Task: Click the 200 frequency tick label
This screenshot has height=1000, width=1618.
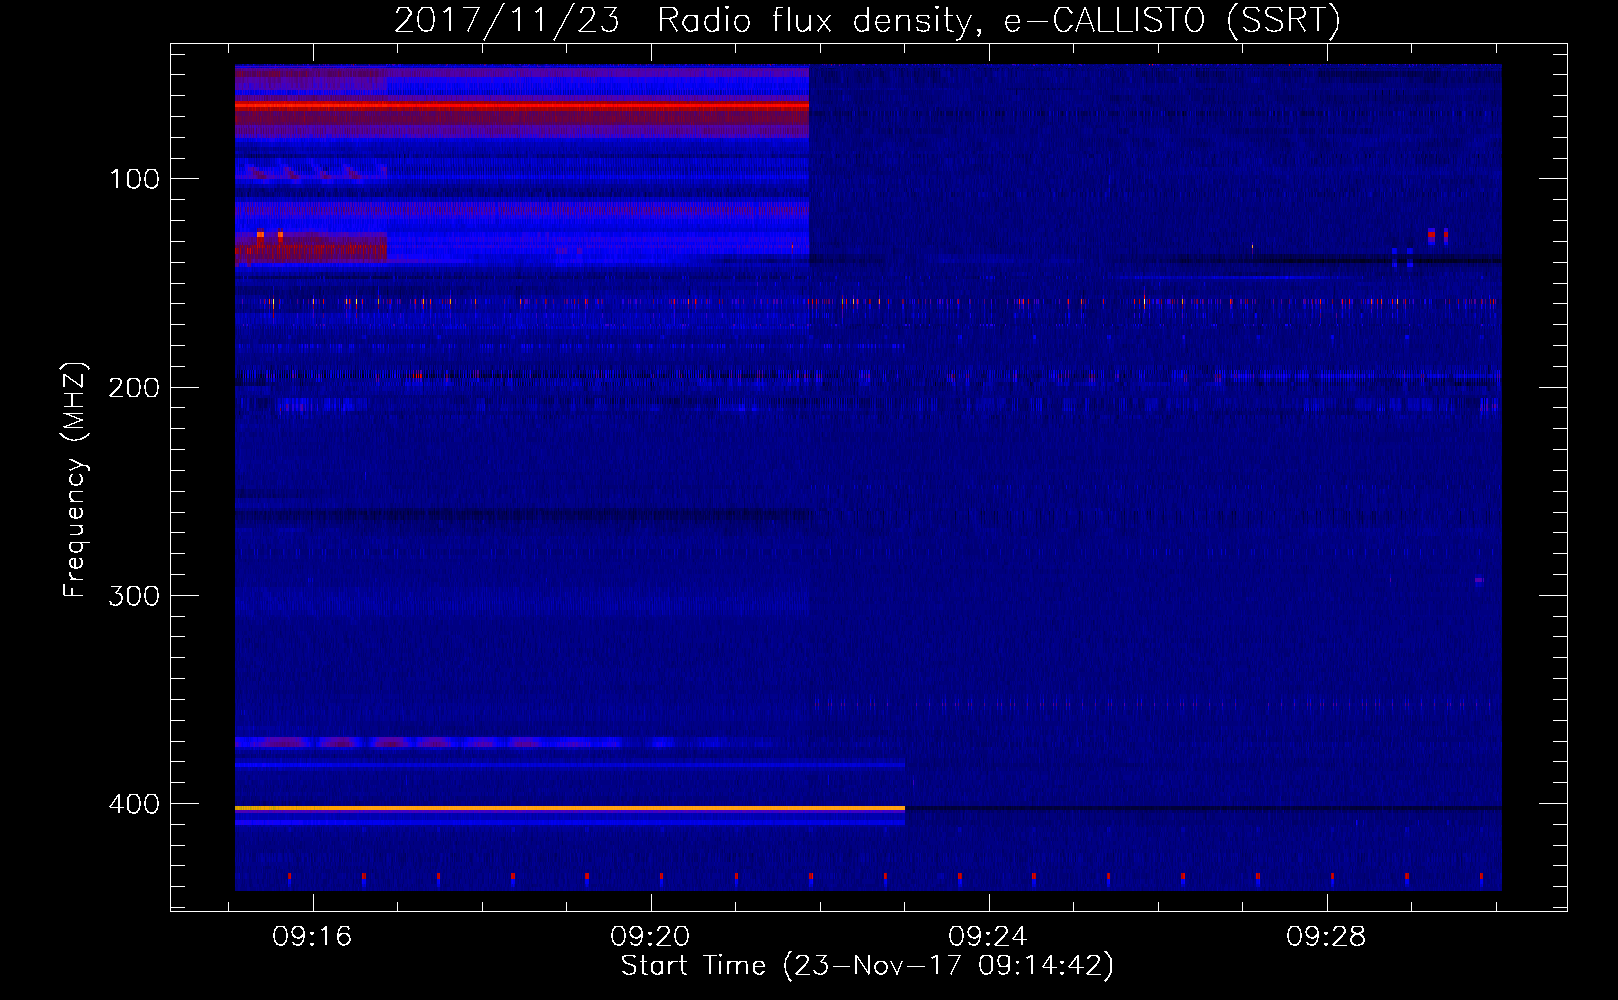Action: [x=134, y=388]
